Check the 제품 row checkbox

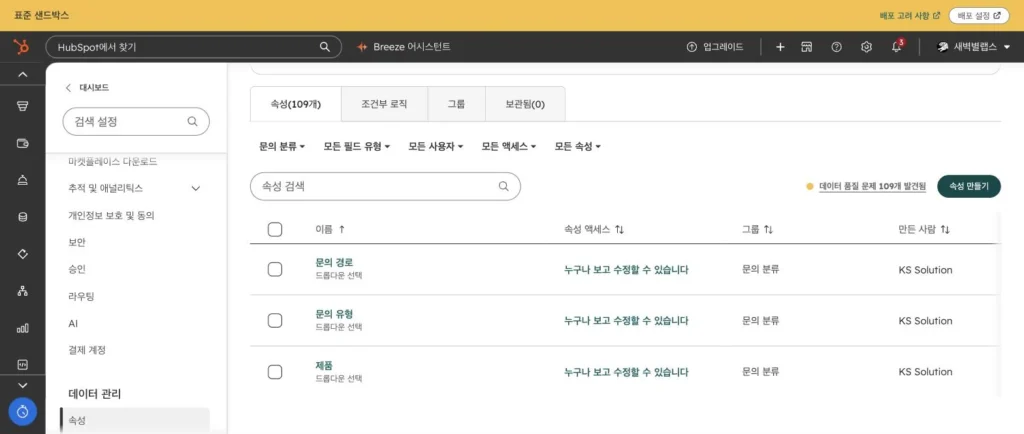[x=275, y=372]
